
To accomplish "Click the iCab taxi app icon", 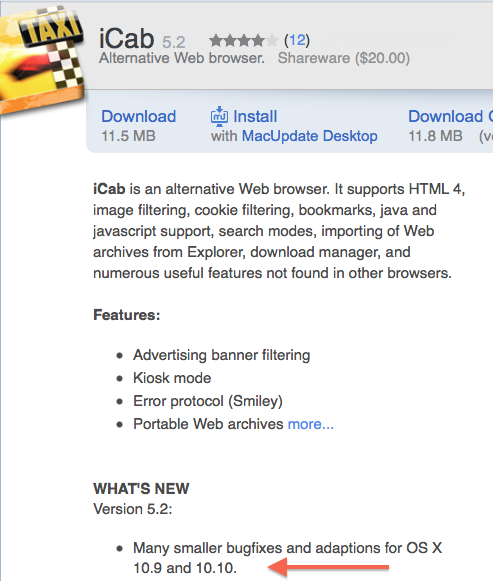I will 41,59.
